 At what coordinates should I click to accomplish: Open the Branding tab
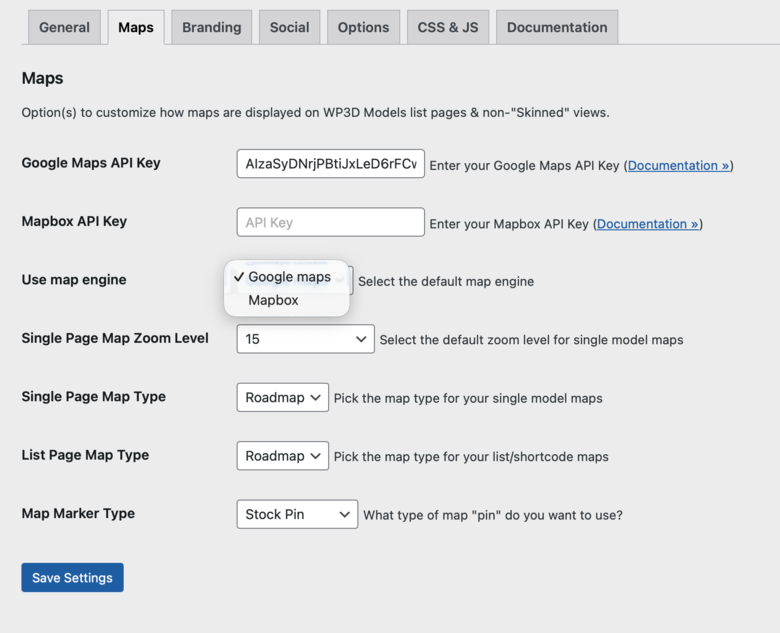click(x=211, y=27)
